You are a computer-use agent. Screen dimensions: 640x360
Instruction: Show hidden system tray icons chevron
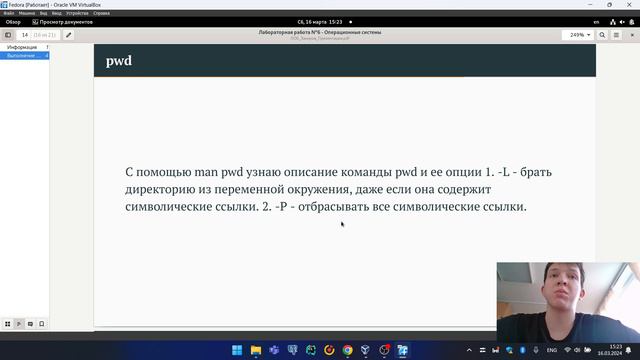469,350
